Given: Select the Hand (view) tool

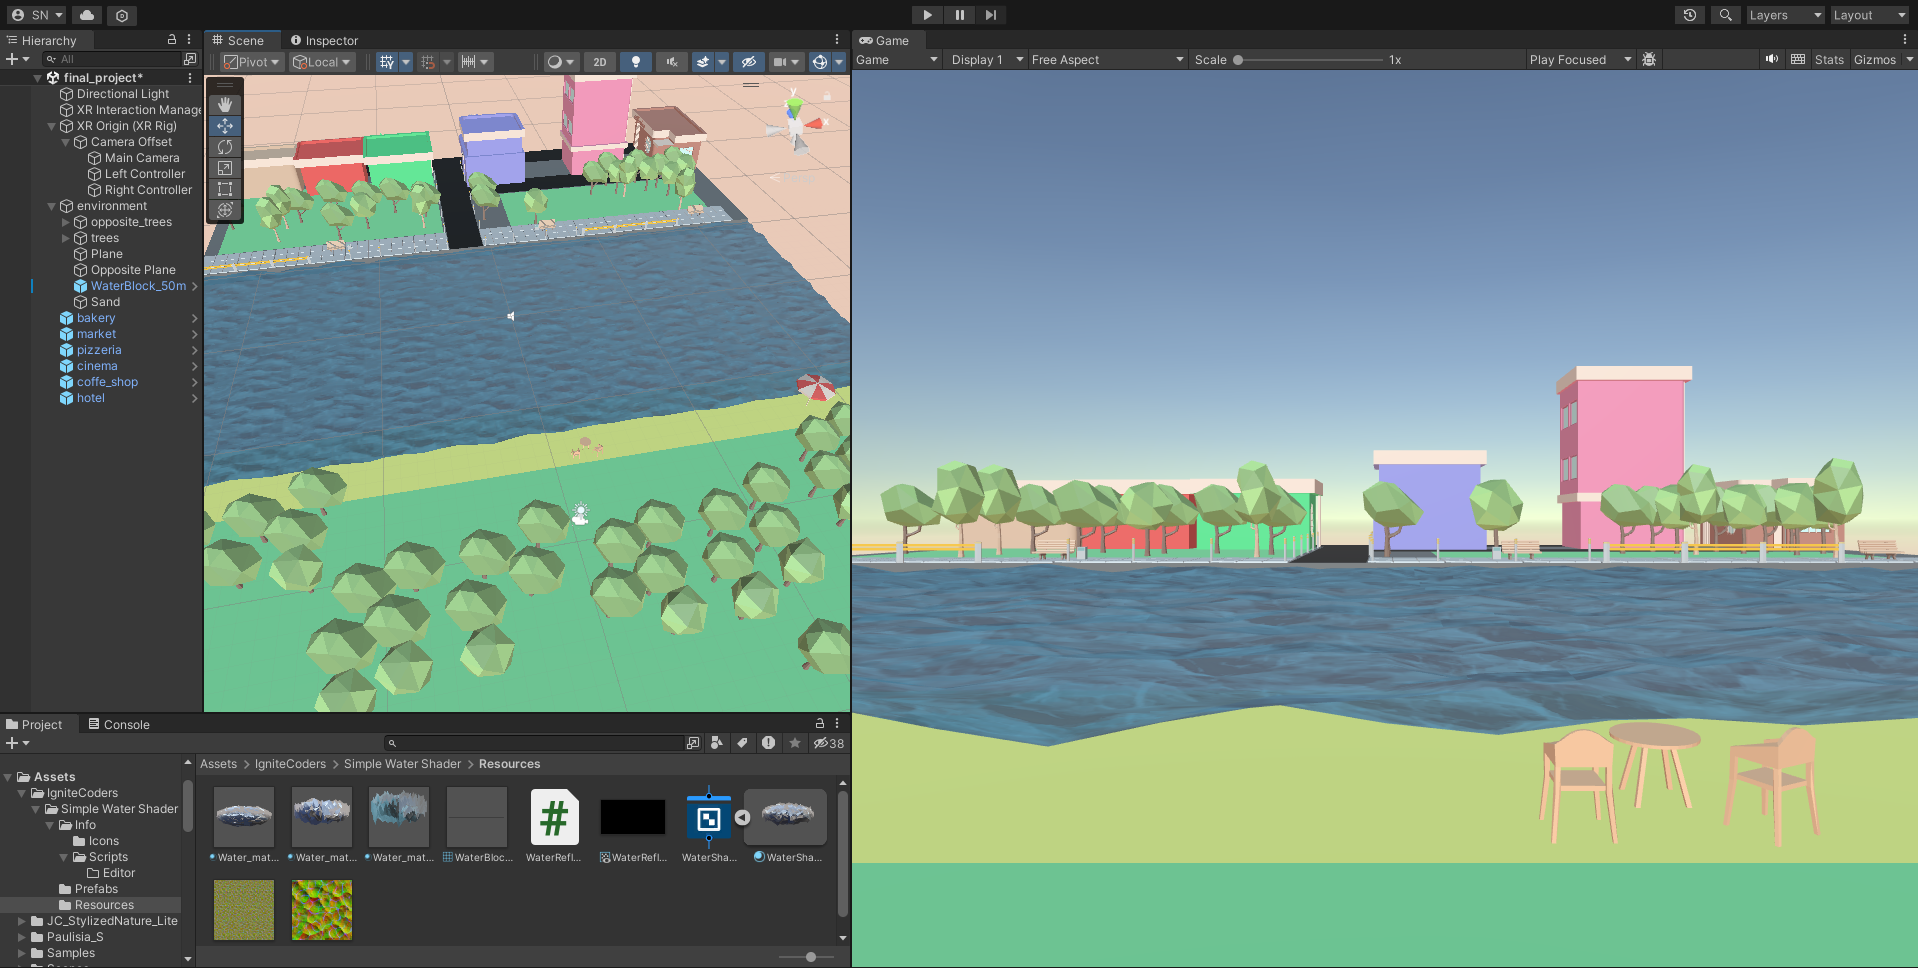Looking at the screenshot, I should click(225, 104).
